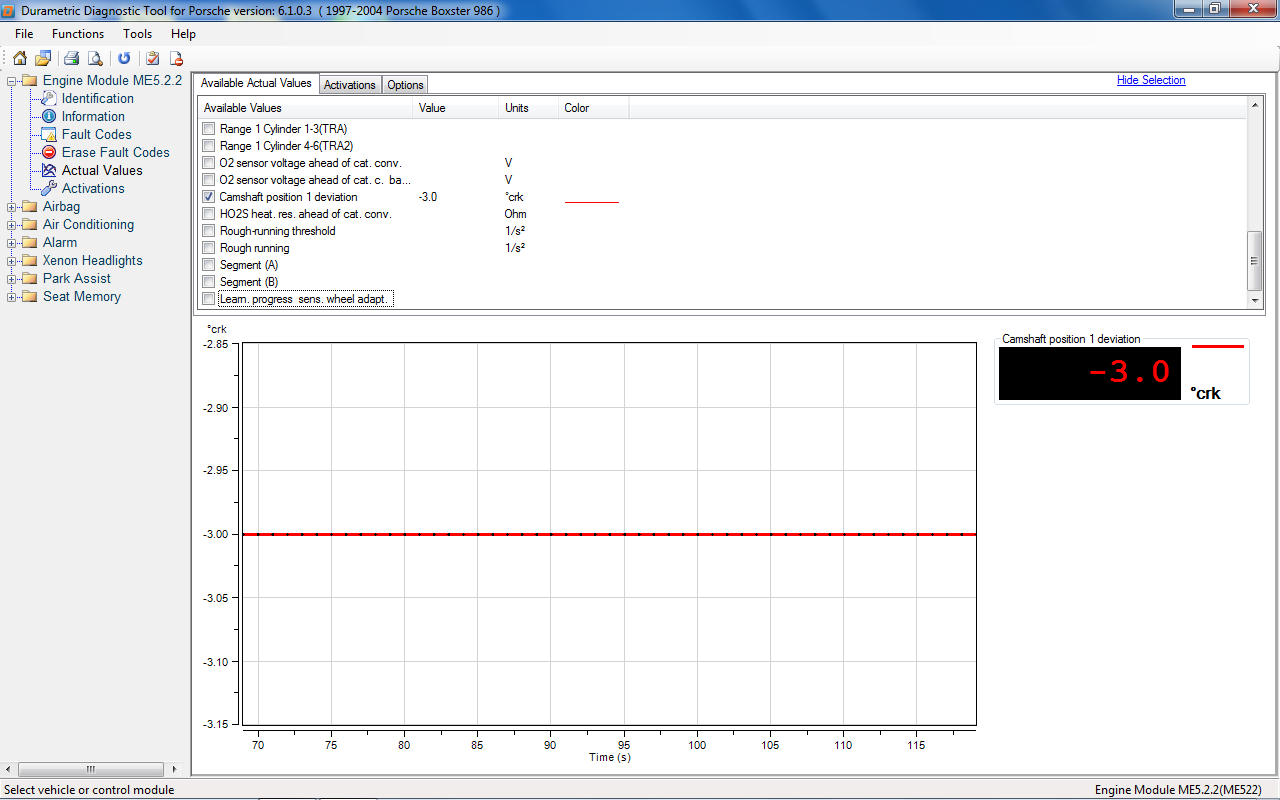
Task: Expand the Alarm tree node
Action: pyautogui.click(x=12, y=242)
